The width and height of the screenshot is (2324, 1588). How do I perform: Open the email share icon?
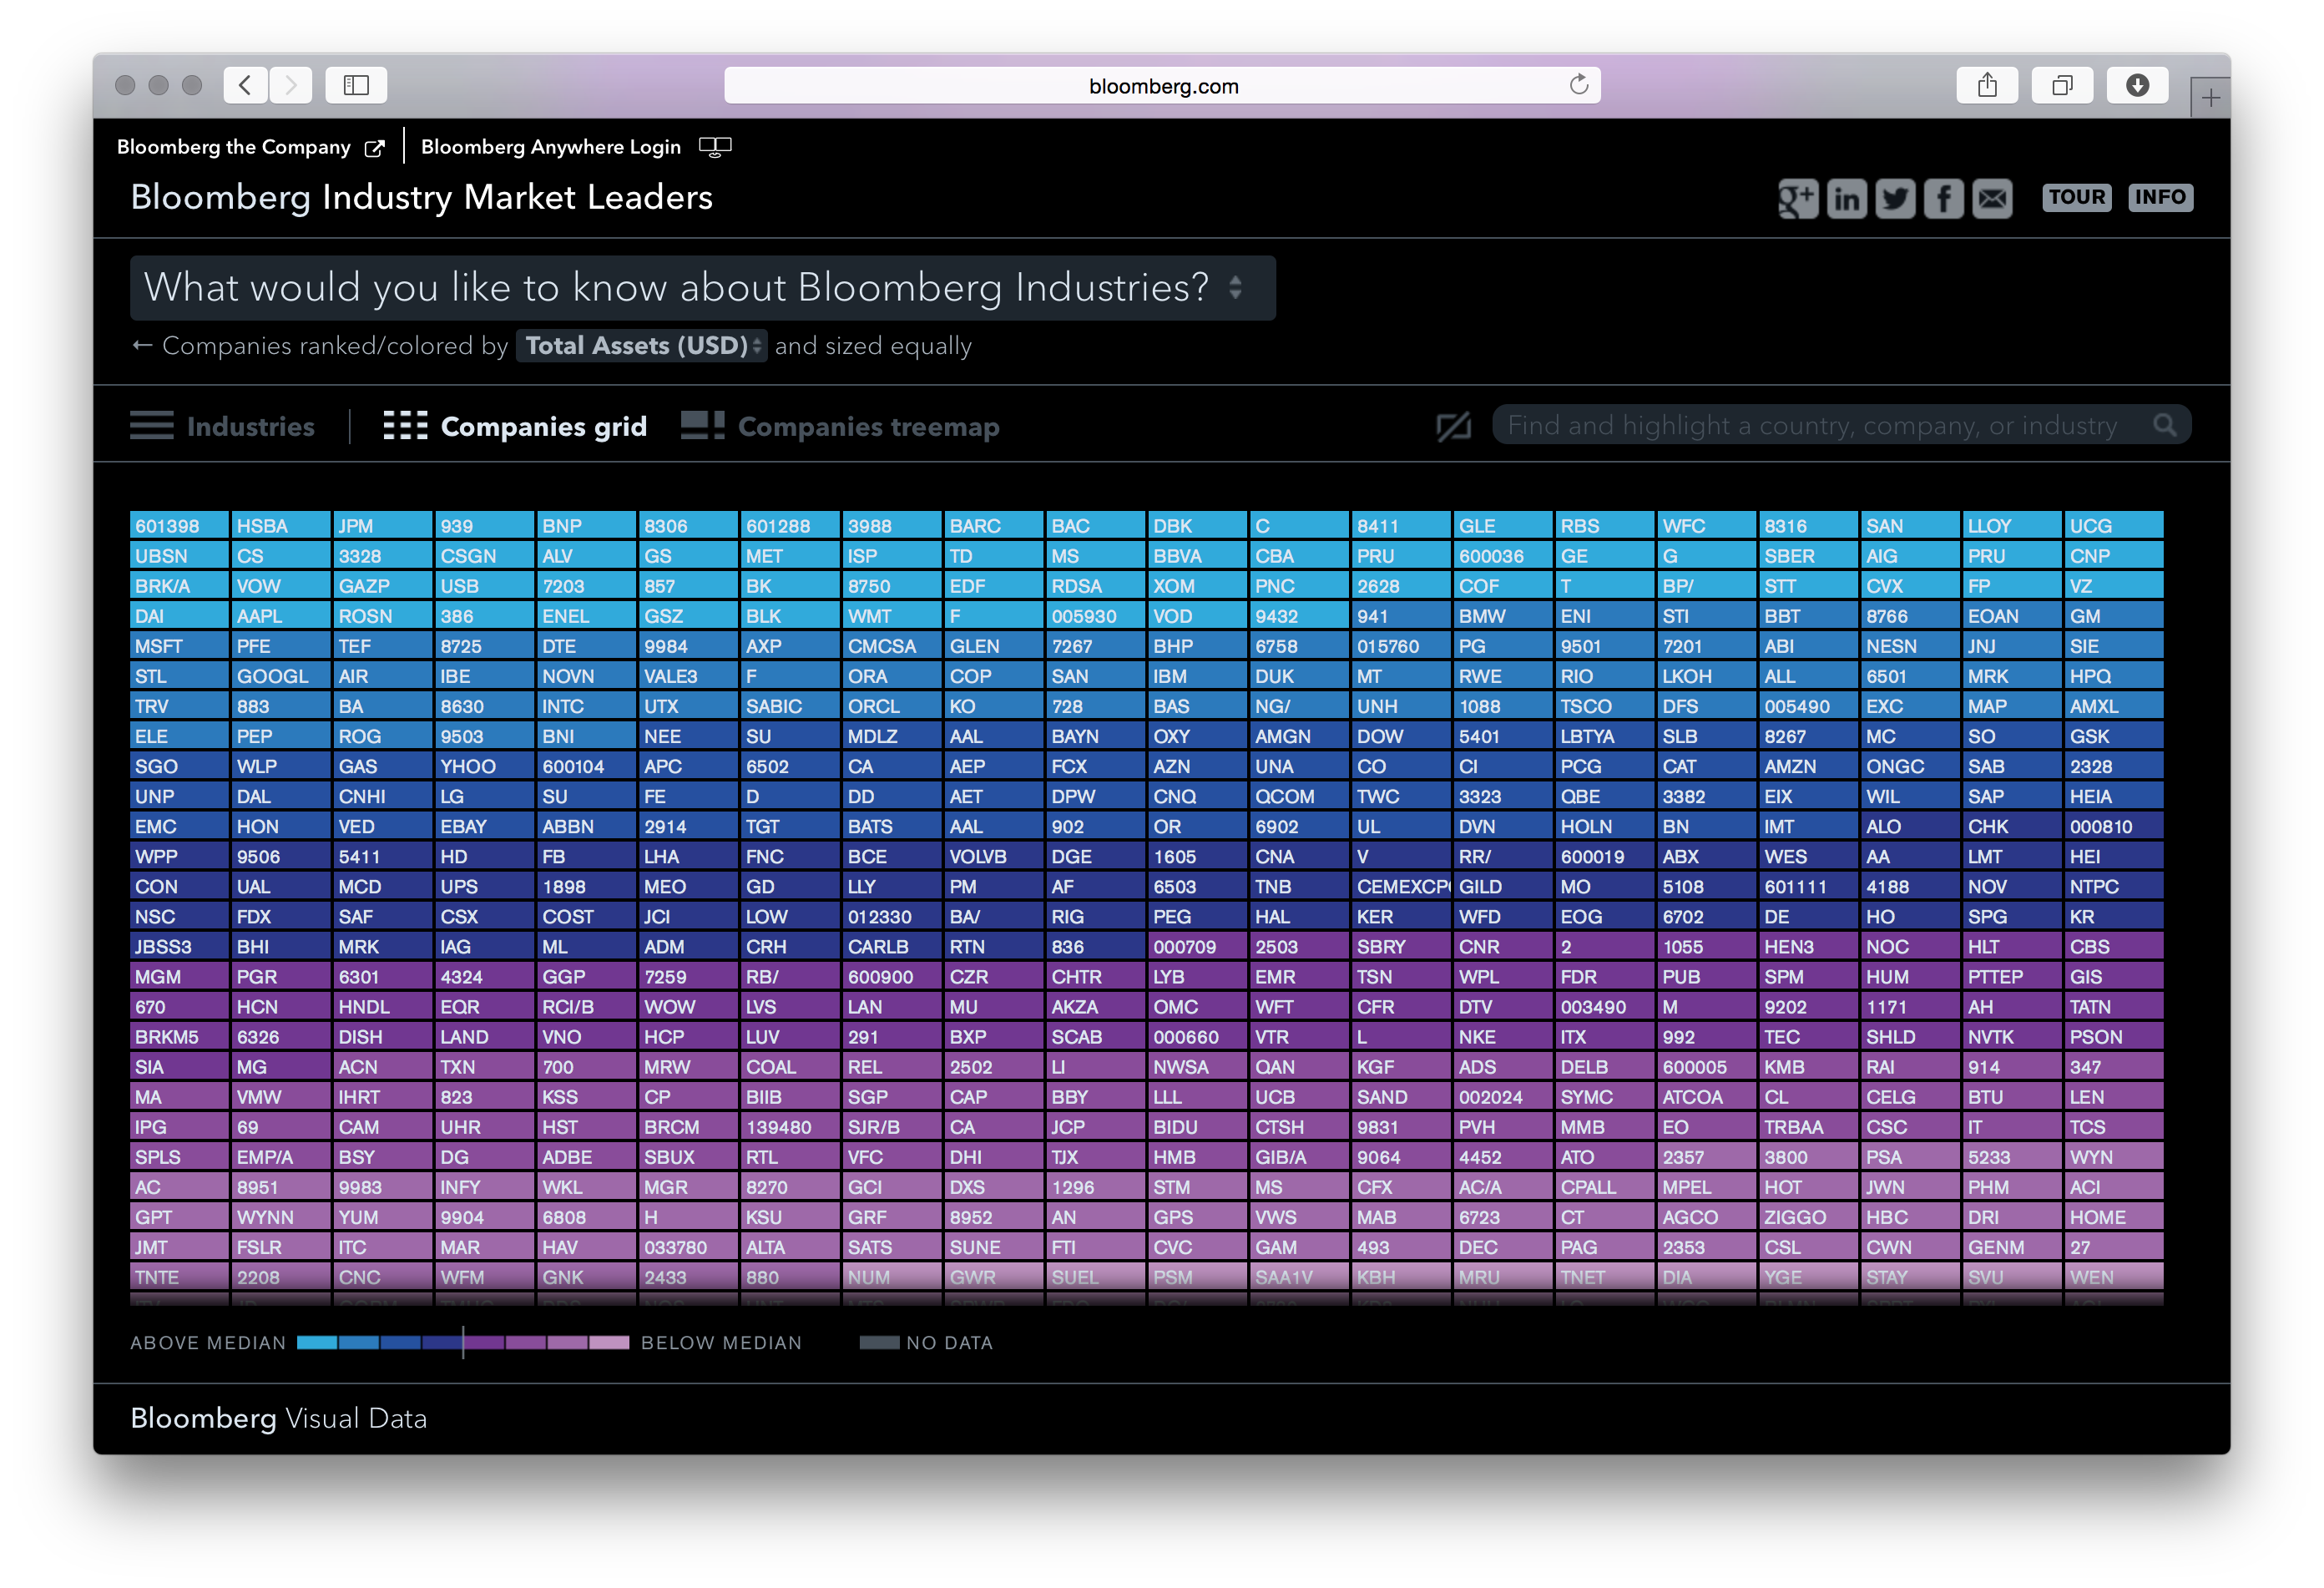(x=1992, y=198)
